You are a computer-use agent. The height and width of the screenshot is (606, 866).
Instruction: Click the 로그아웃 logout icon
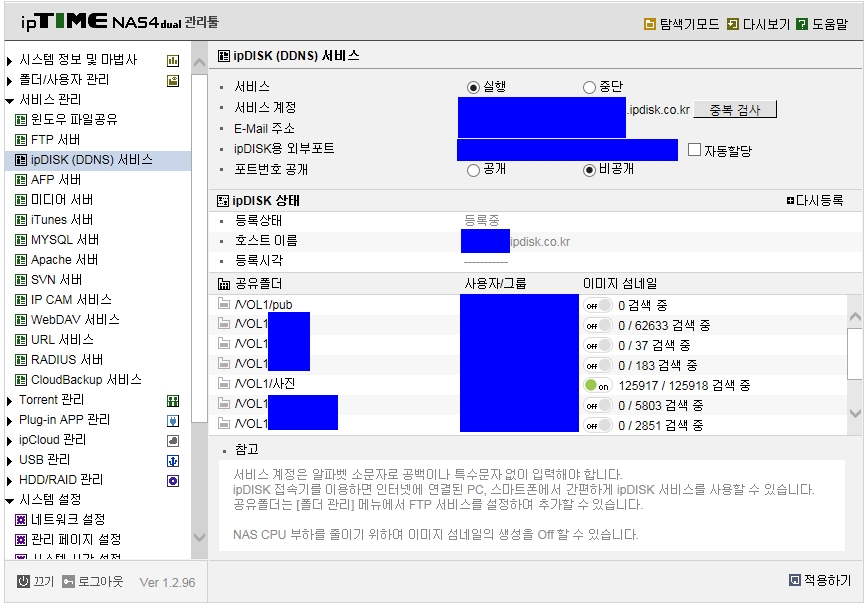click(68, 581)
